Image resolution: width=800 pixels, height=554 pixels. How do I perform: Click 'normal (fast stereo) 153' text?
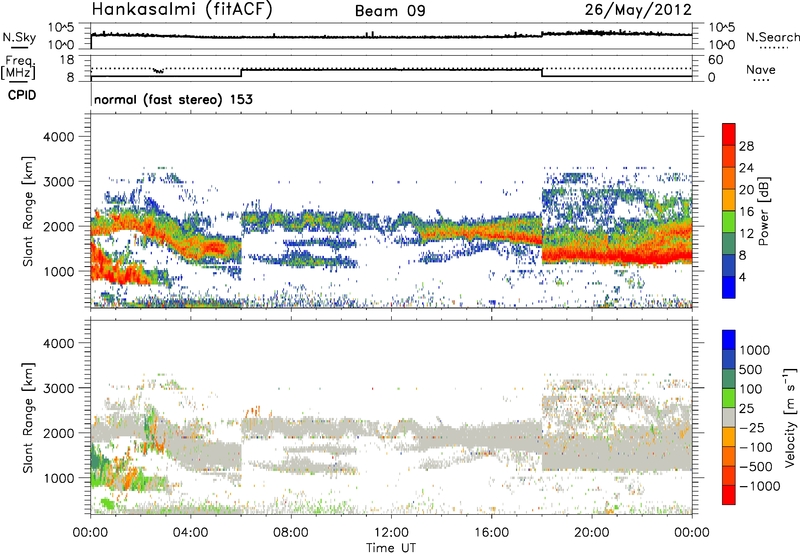[x=173, y=99]
